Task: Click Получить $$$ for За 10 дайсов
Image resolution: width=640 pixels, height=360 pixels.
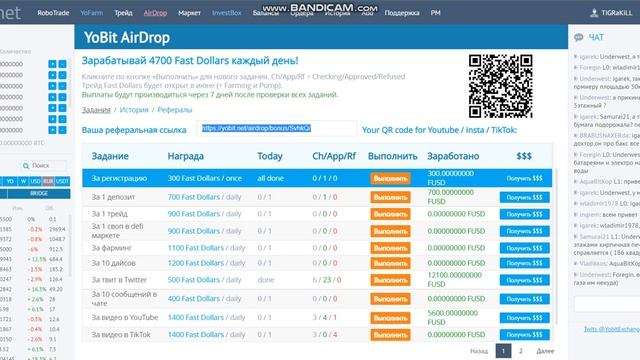Action: (524, 263)
